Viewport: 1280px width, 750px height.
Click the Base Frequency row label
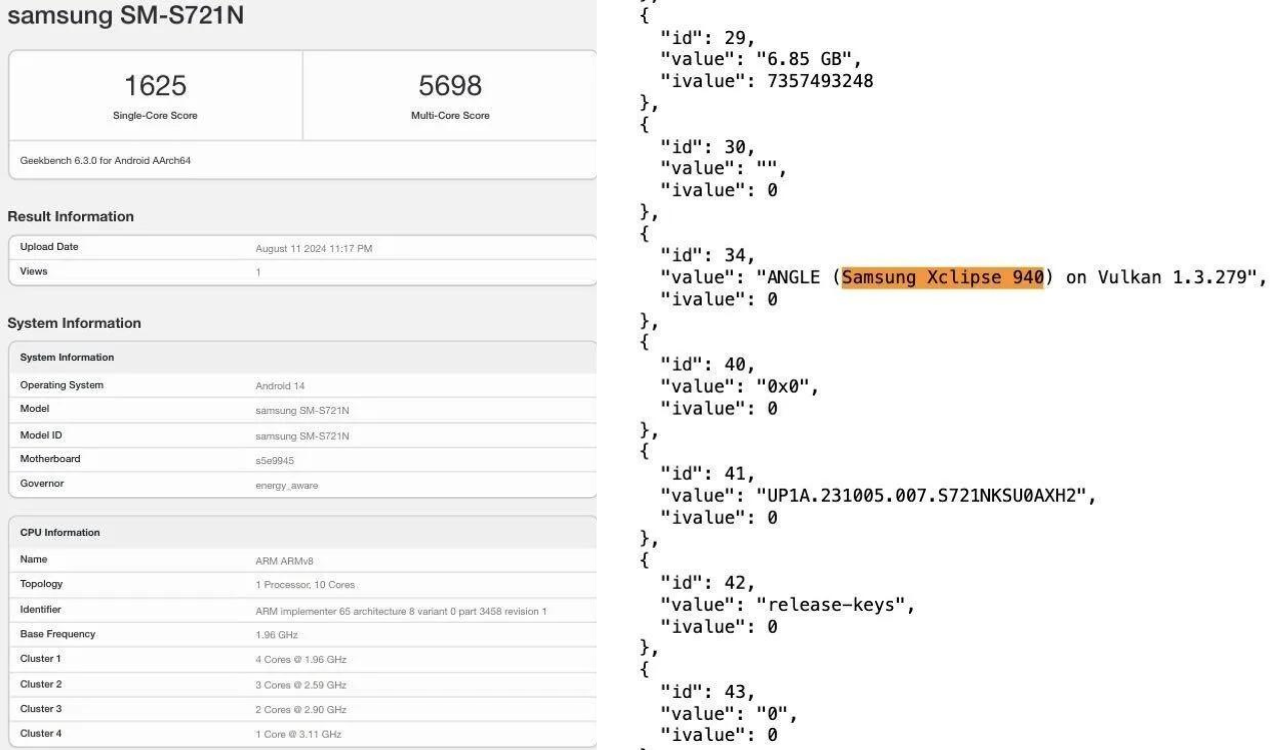pyautogui.click(x=56, y=633)
